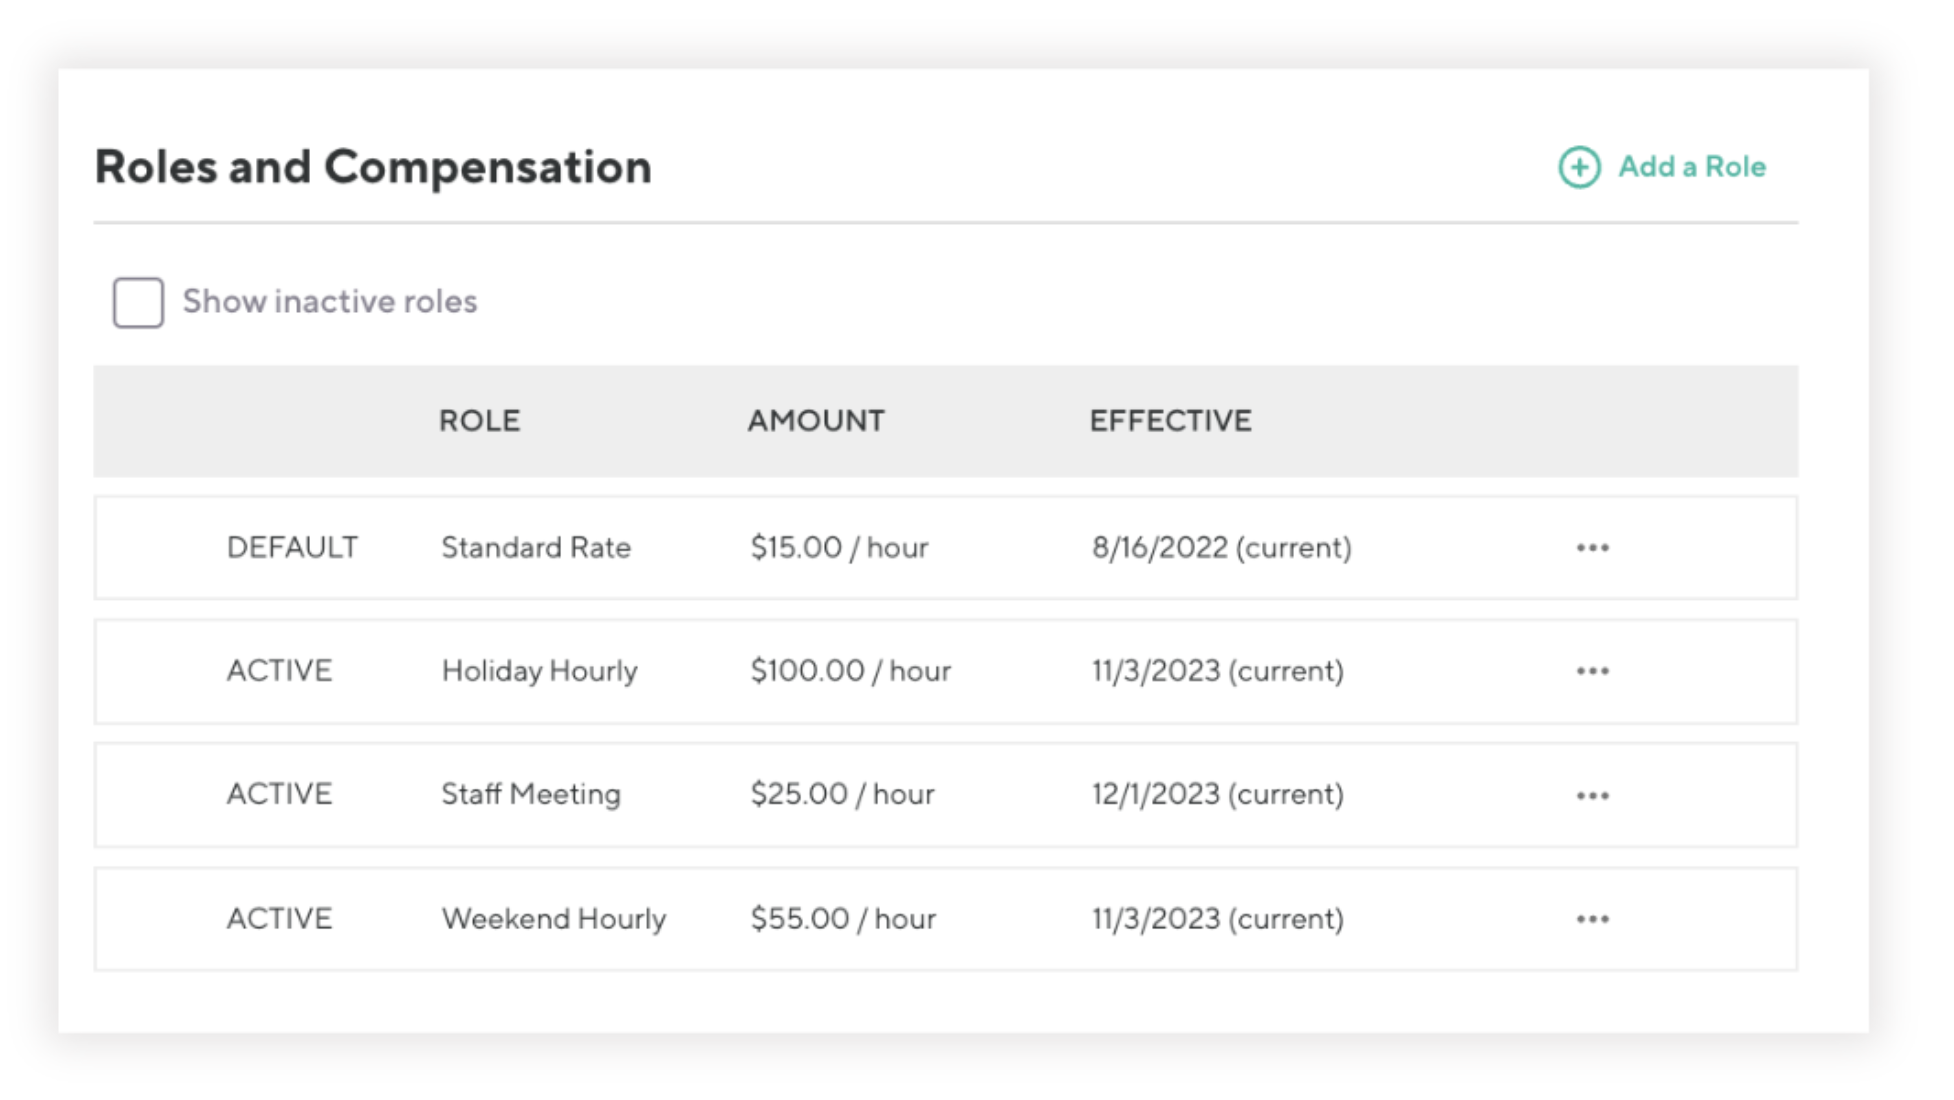
Task: Click the 12/1/2023 (current) effective date
Action: click(1217, 795)
